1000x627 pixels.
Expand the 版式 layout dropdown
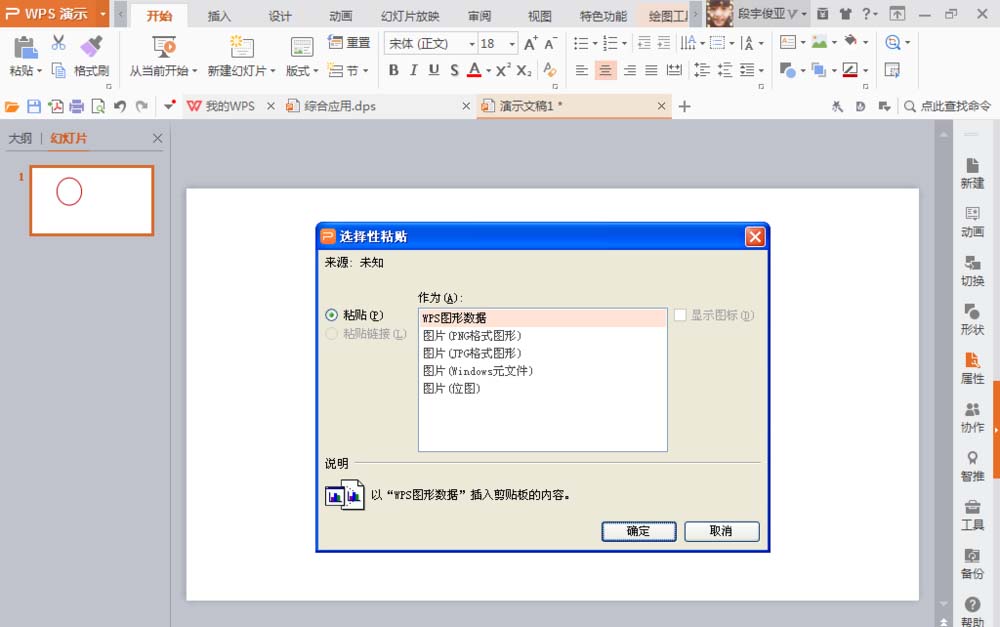[x=315, y=71]
